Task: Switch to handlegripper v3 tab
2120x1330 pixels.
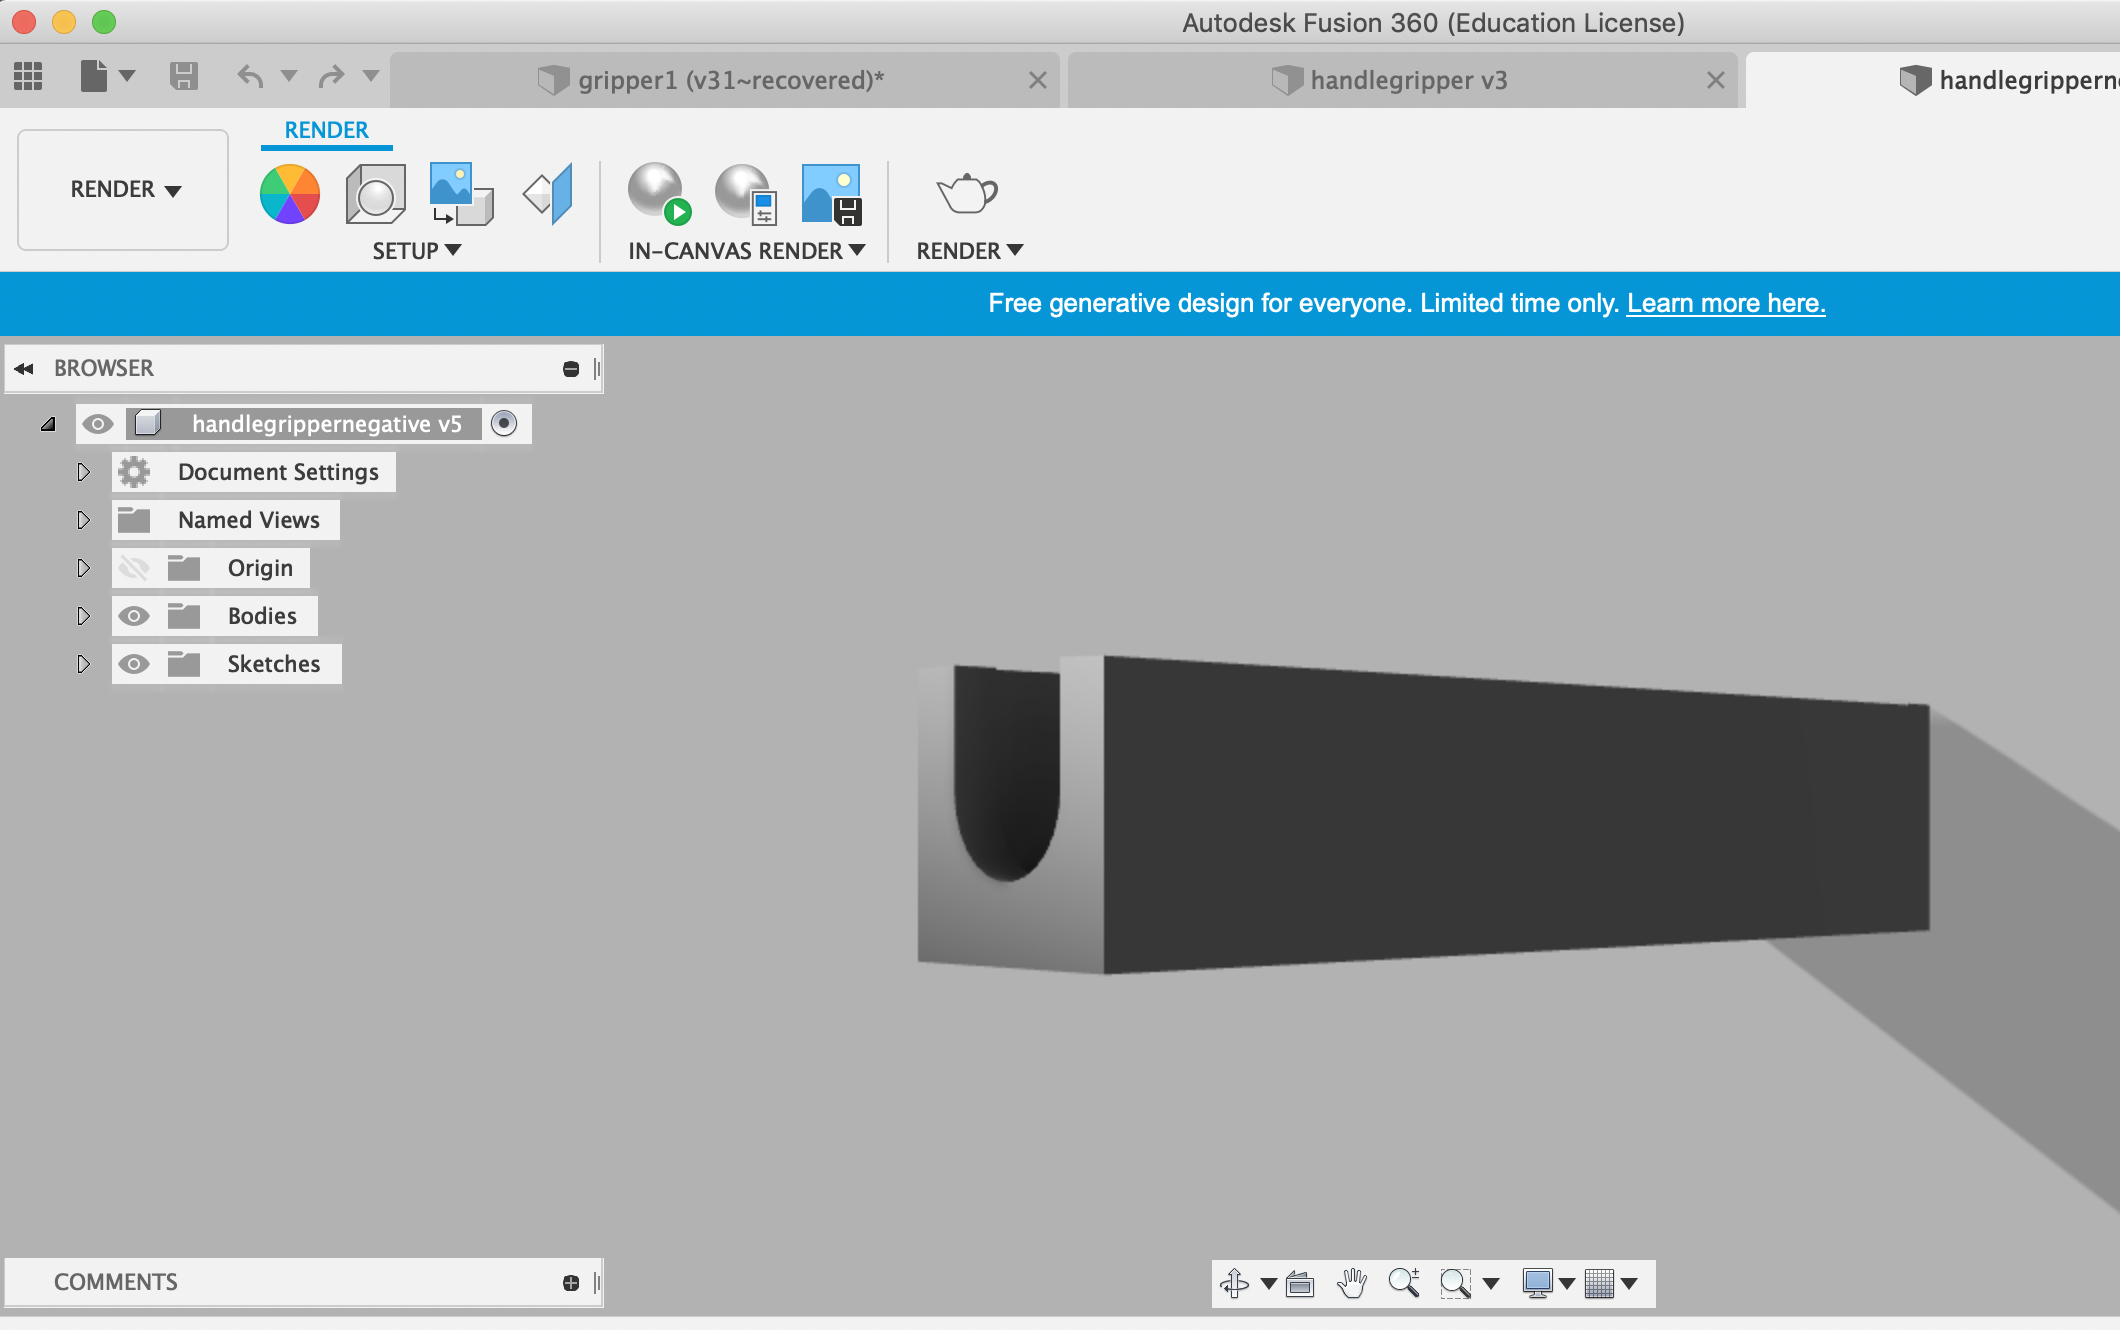Action: click(1408, 80)
